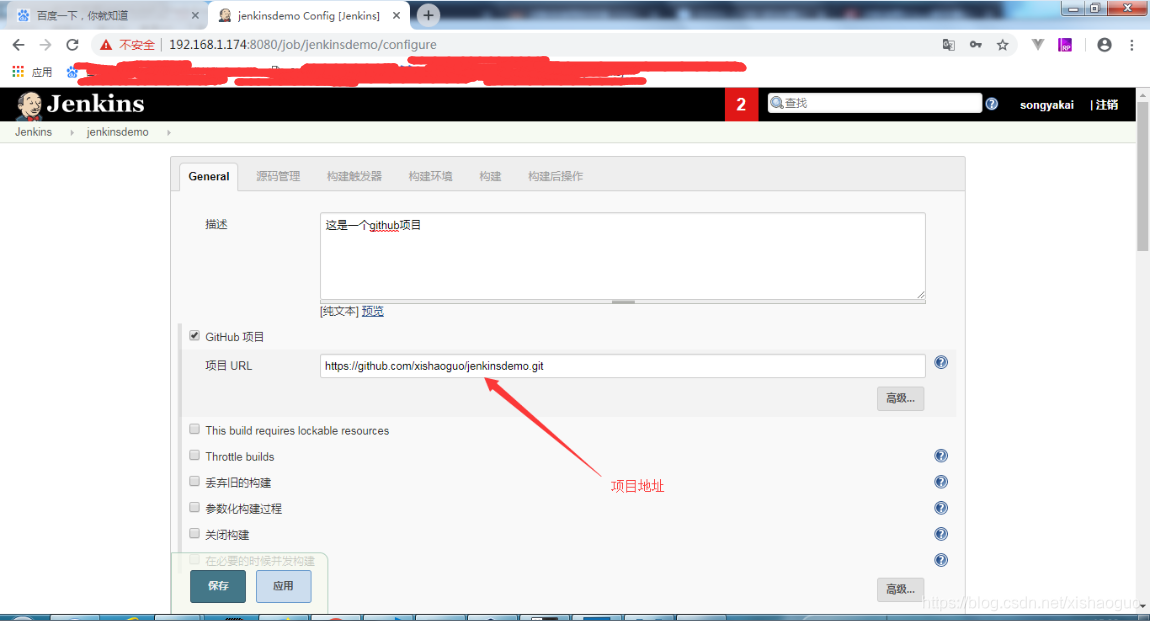This screenshot has width=1150, height=621.
Task: Go forward with browser forward arrow
Action: [45, 45]
